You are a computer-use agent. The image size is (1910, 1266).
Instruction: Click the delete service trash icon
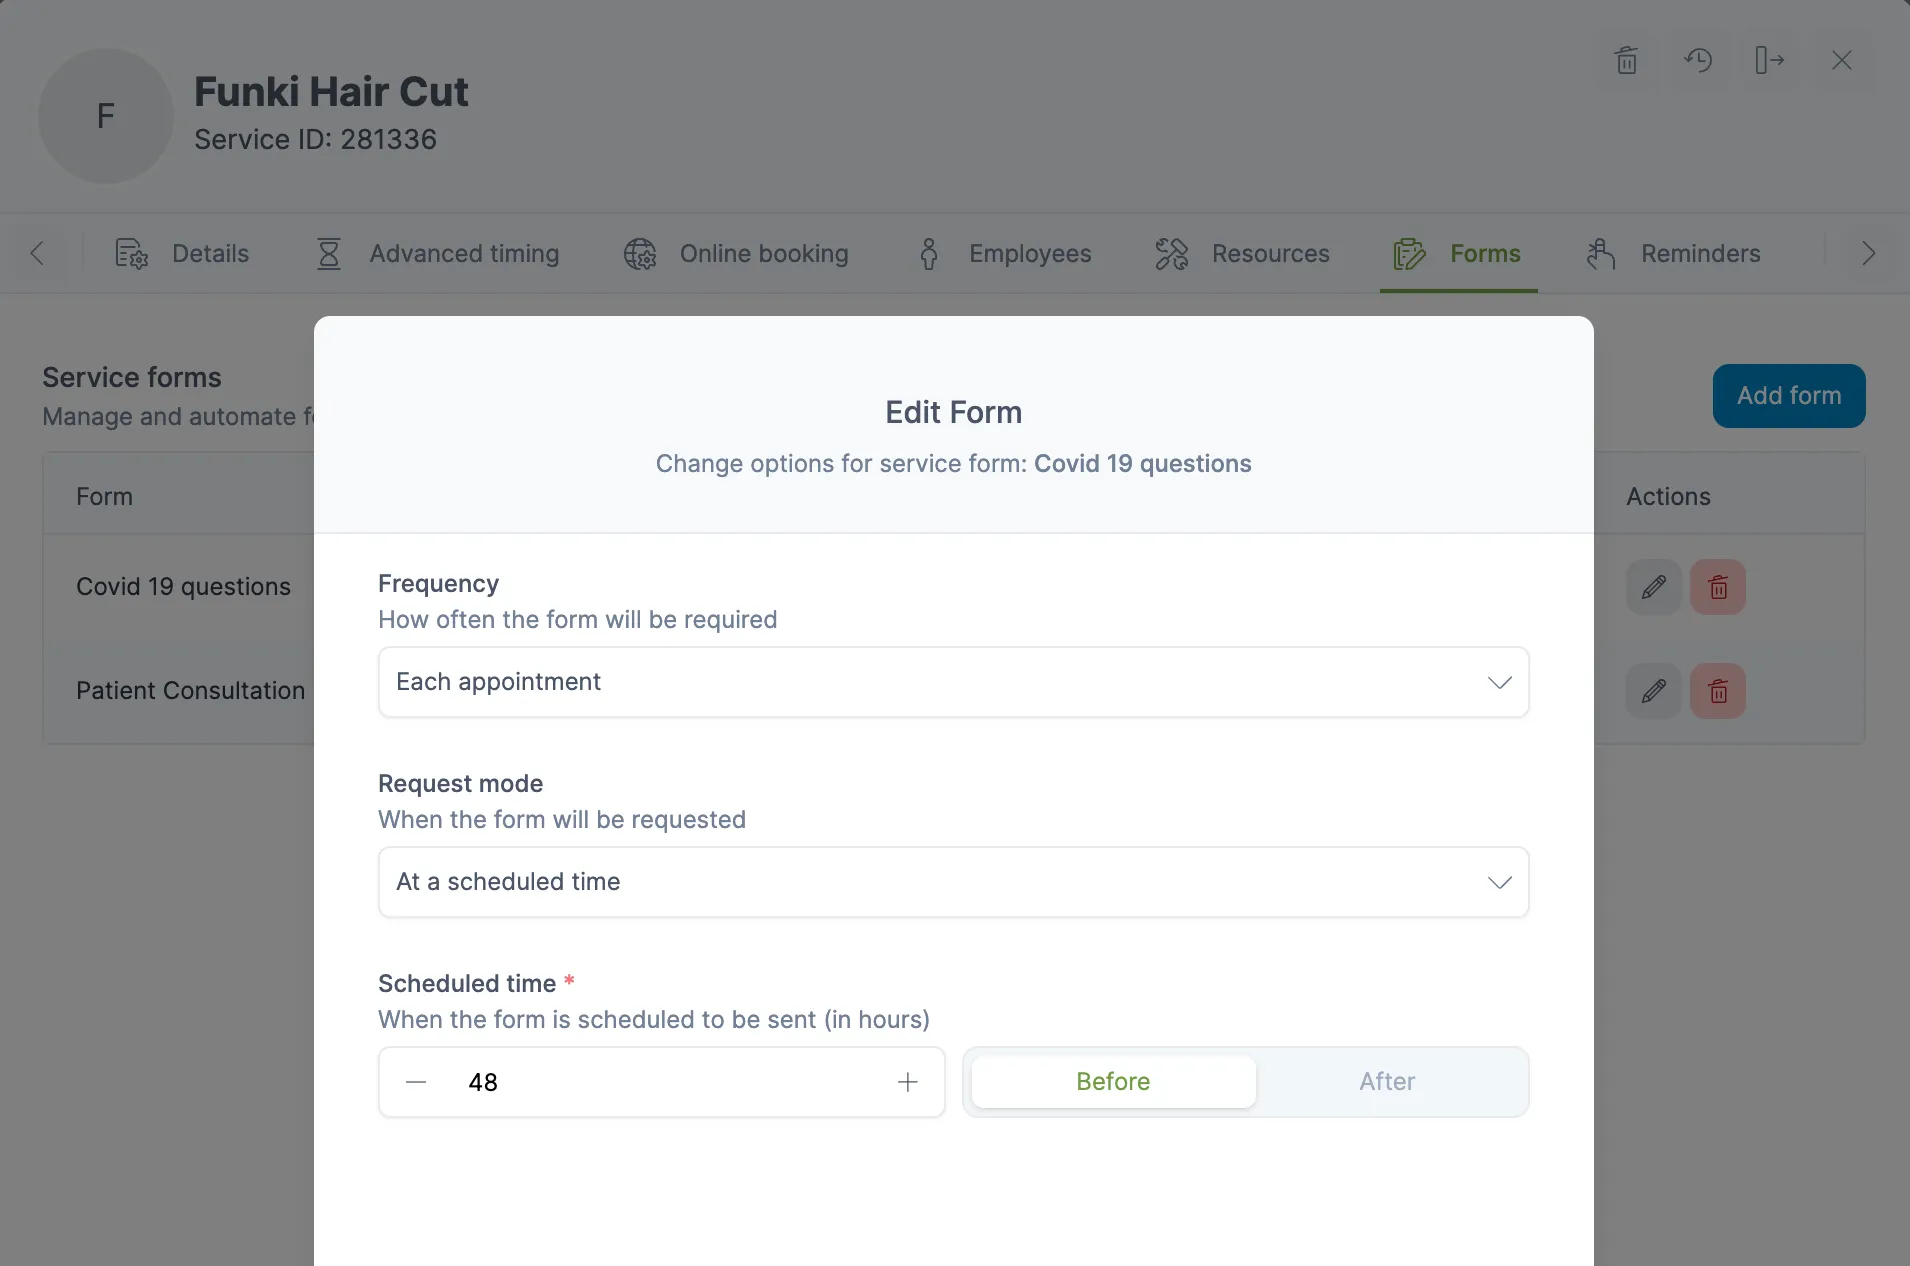(x=1625, y=60)
